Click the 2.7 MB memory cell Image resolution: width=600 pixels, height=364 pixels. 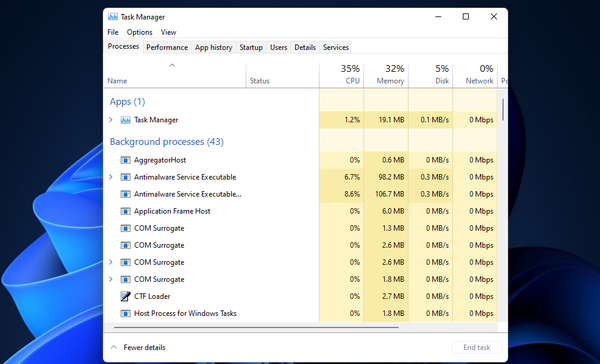pos(386,296)
